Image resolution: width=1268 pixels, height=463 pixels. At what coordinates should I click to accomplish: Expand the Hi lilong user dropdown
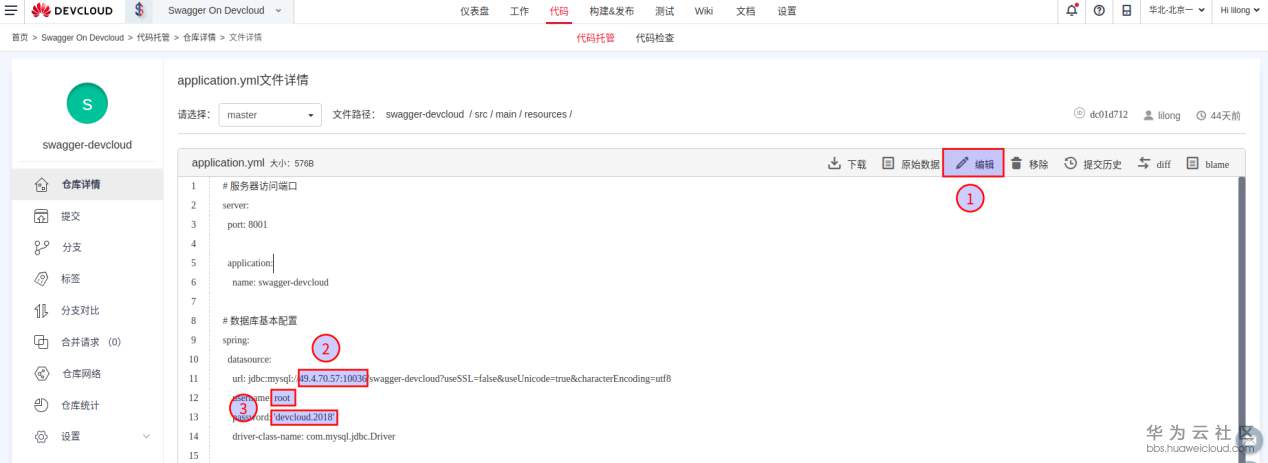click(1240, 10)
